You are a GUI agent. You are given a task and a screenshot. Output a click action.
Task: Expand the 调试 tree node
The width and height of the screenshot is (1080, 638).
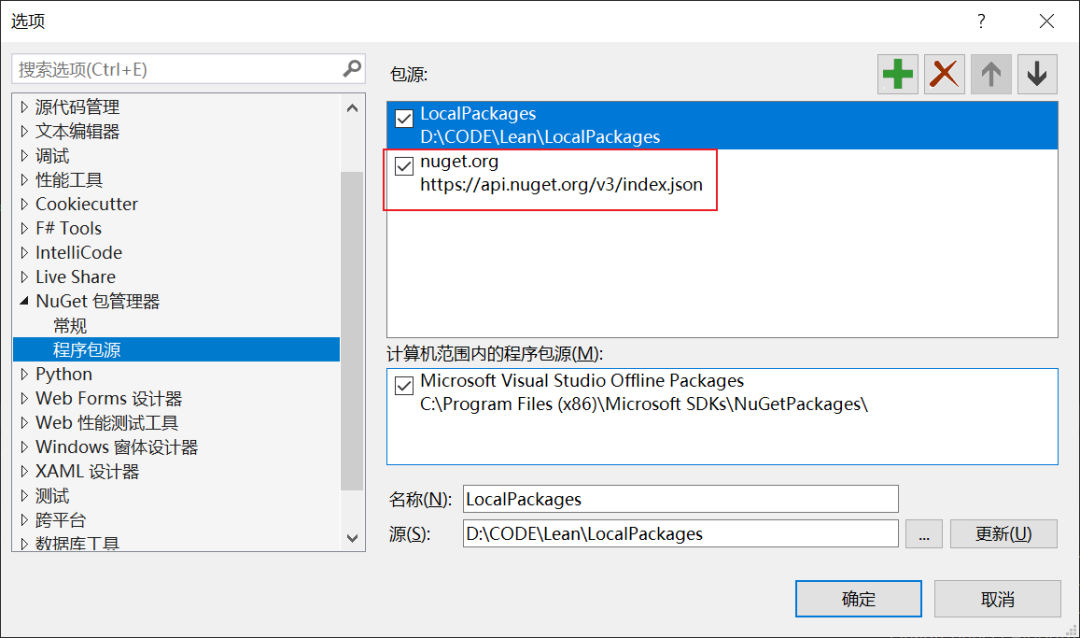pyautogui.click(x=24, y=156)
